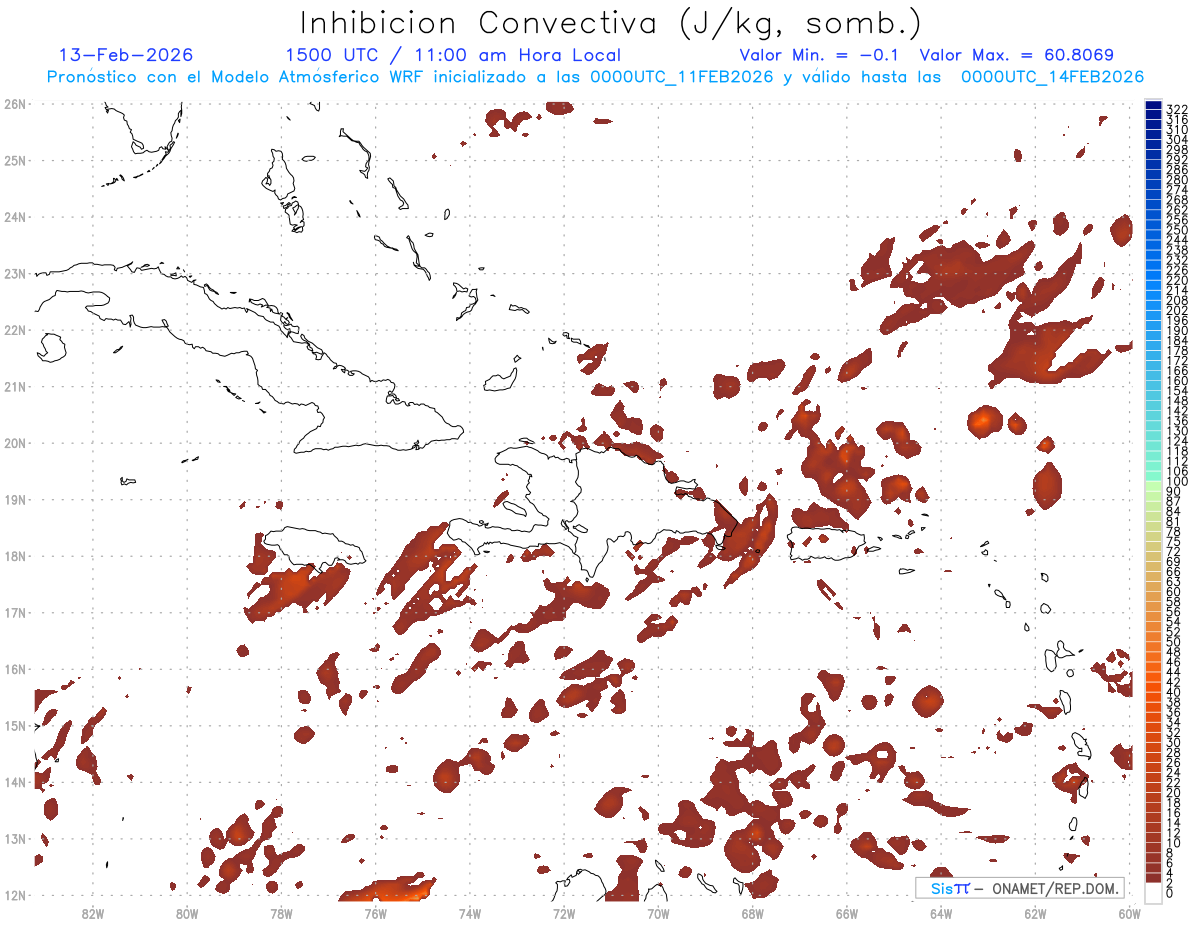Screen dimensions: 1200x927
Task: Click the "70W" longitude label
Action: [658, 913]
